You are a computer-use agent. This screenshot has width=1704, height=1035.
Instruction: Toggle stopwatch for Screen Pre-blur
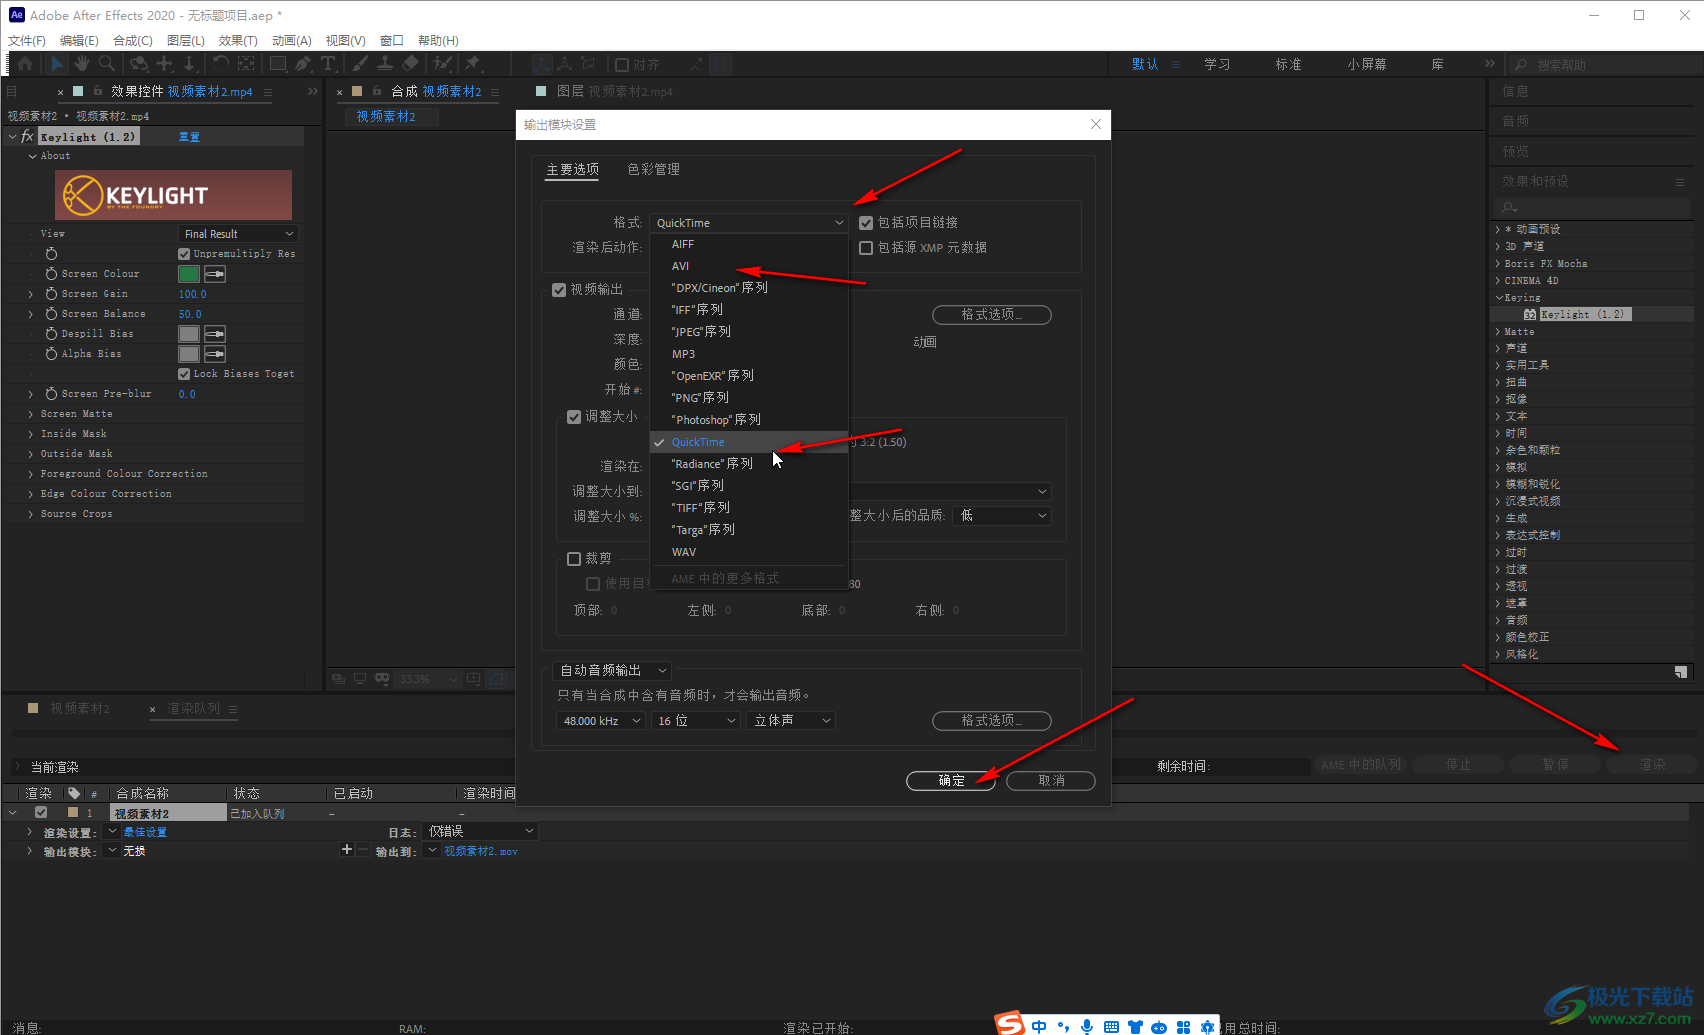(x=51, y=394)
